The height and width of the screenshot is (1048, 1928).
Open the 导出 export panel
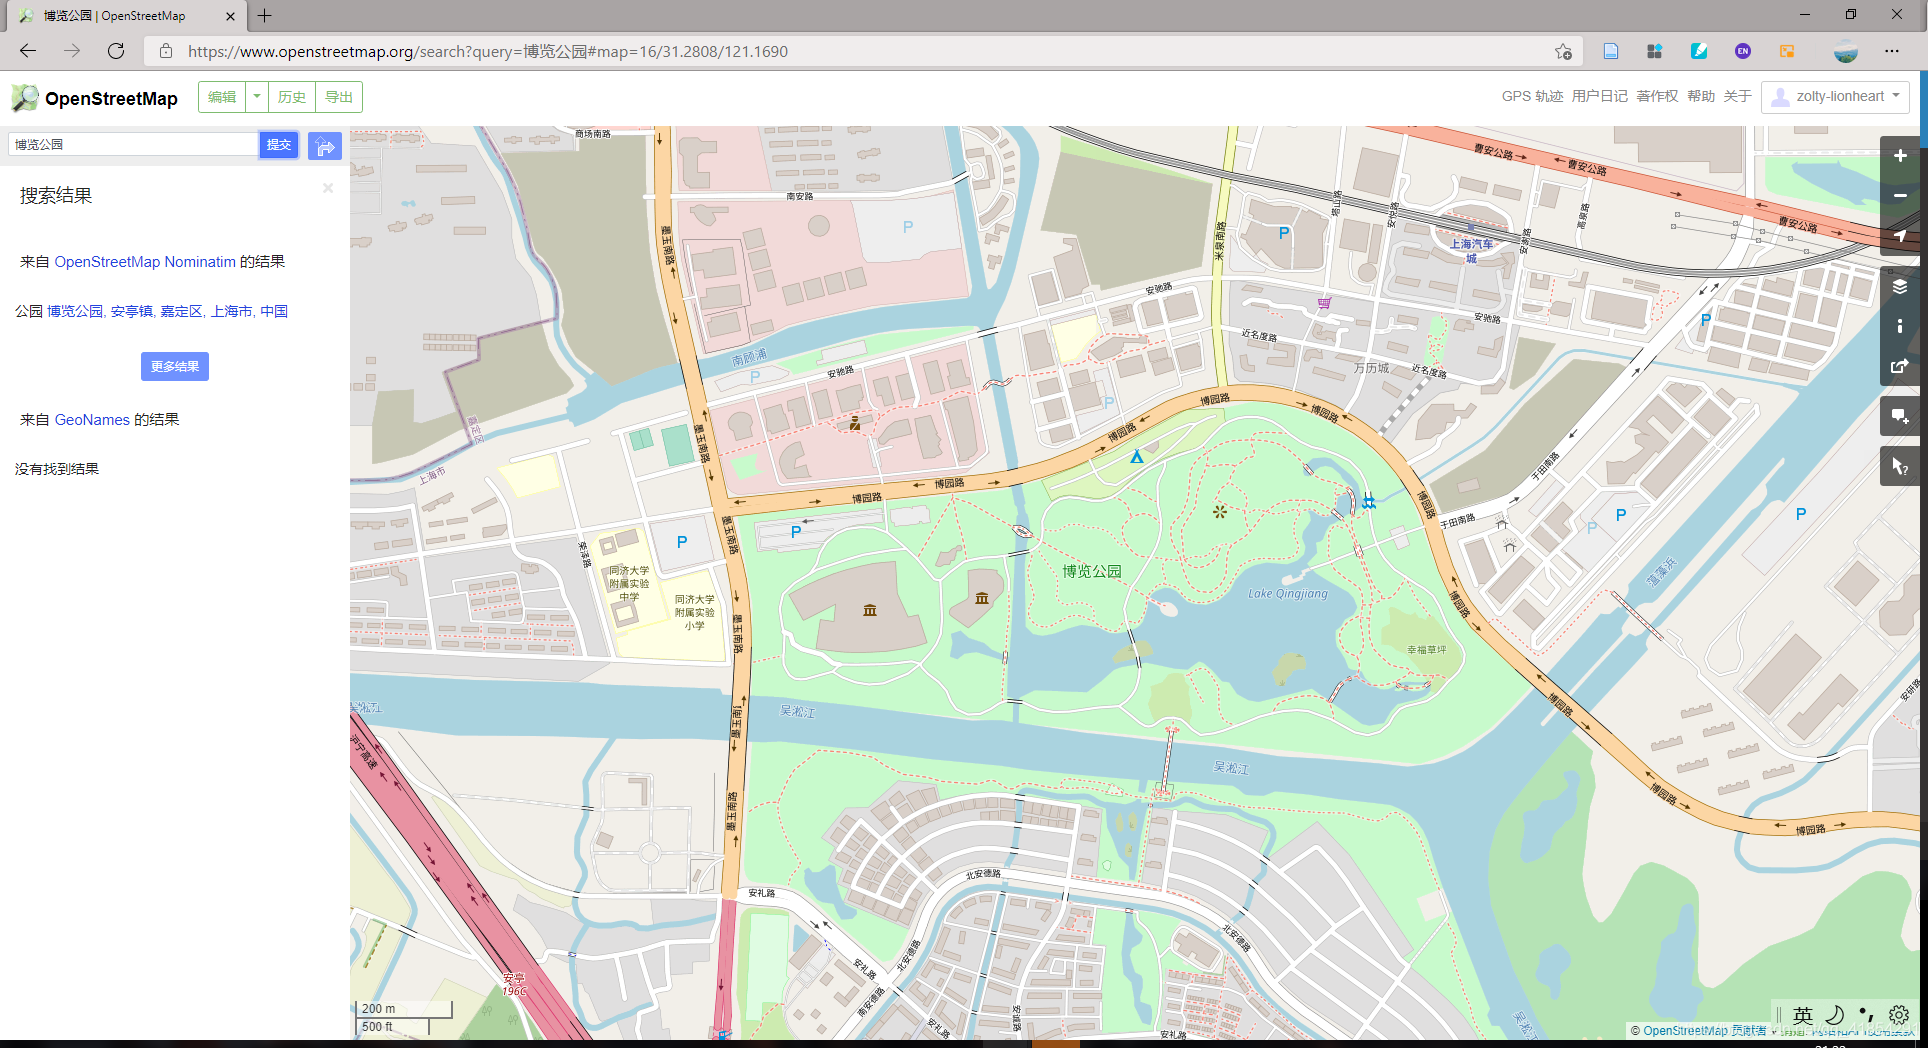(x=338, y=96)
